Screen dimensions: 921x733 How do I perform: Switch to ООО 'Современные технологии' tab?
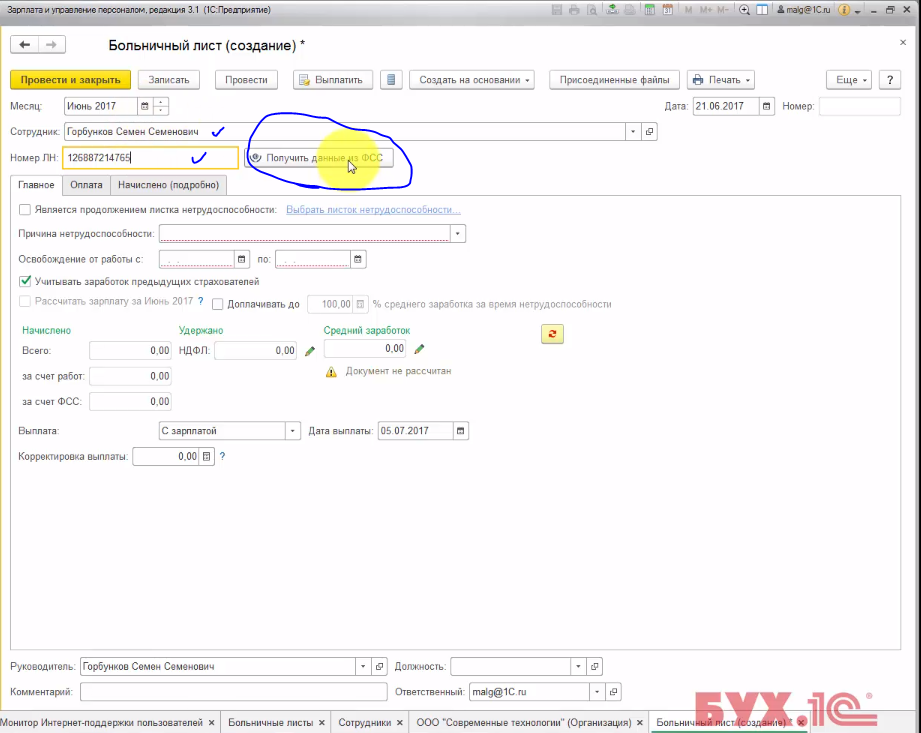(524, 722)
